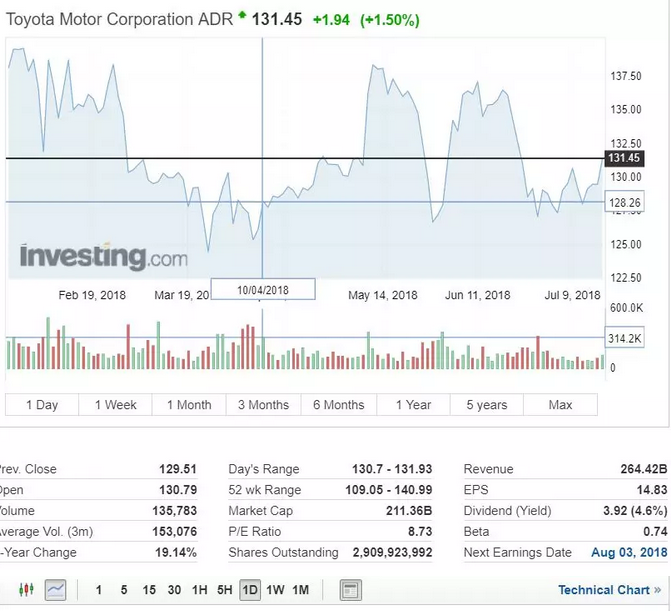671x611 pixels.
Task: Click the 131.45 current price label on axis
Action: point(624,158)
